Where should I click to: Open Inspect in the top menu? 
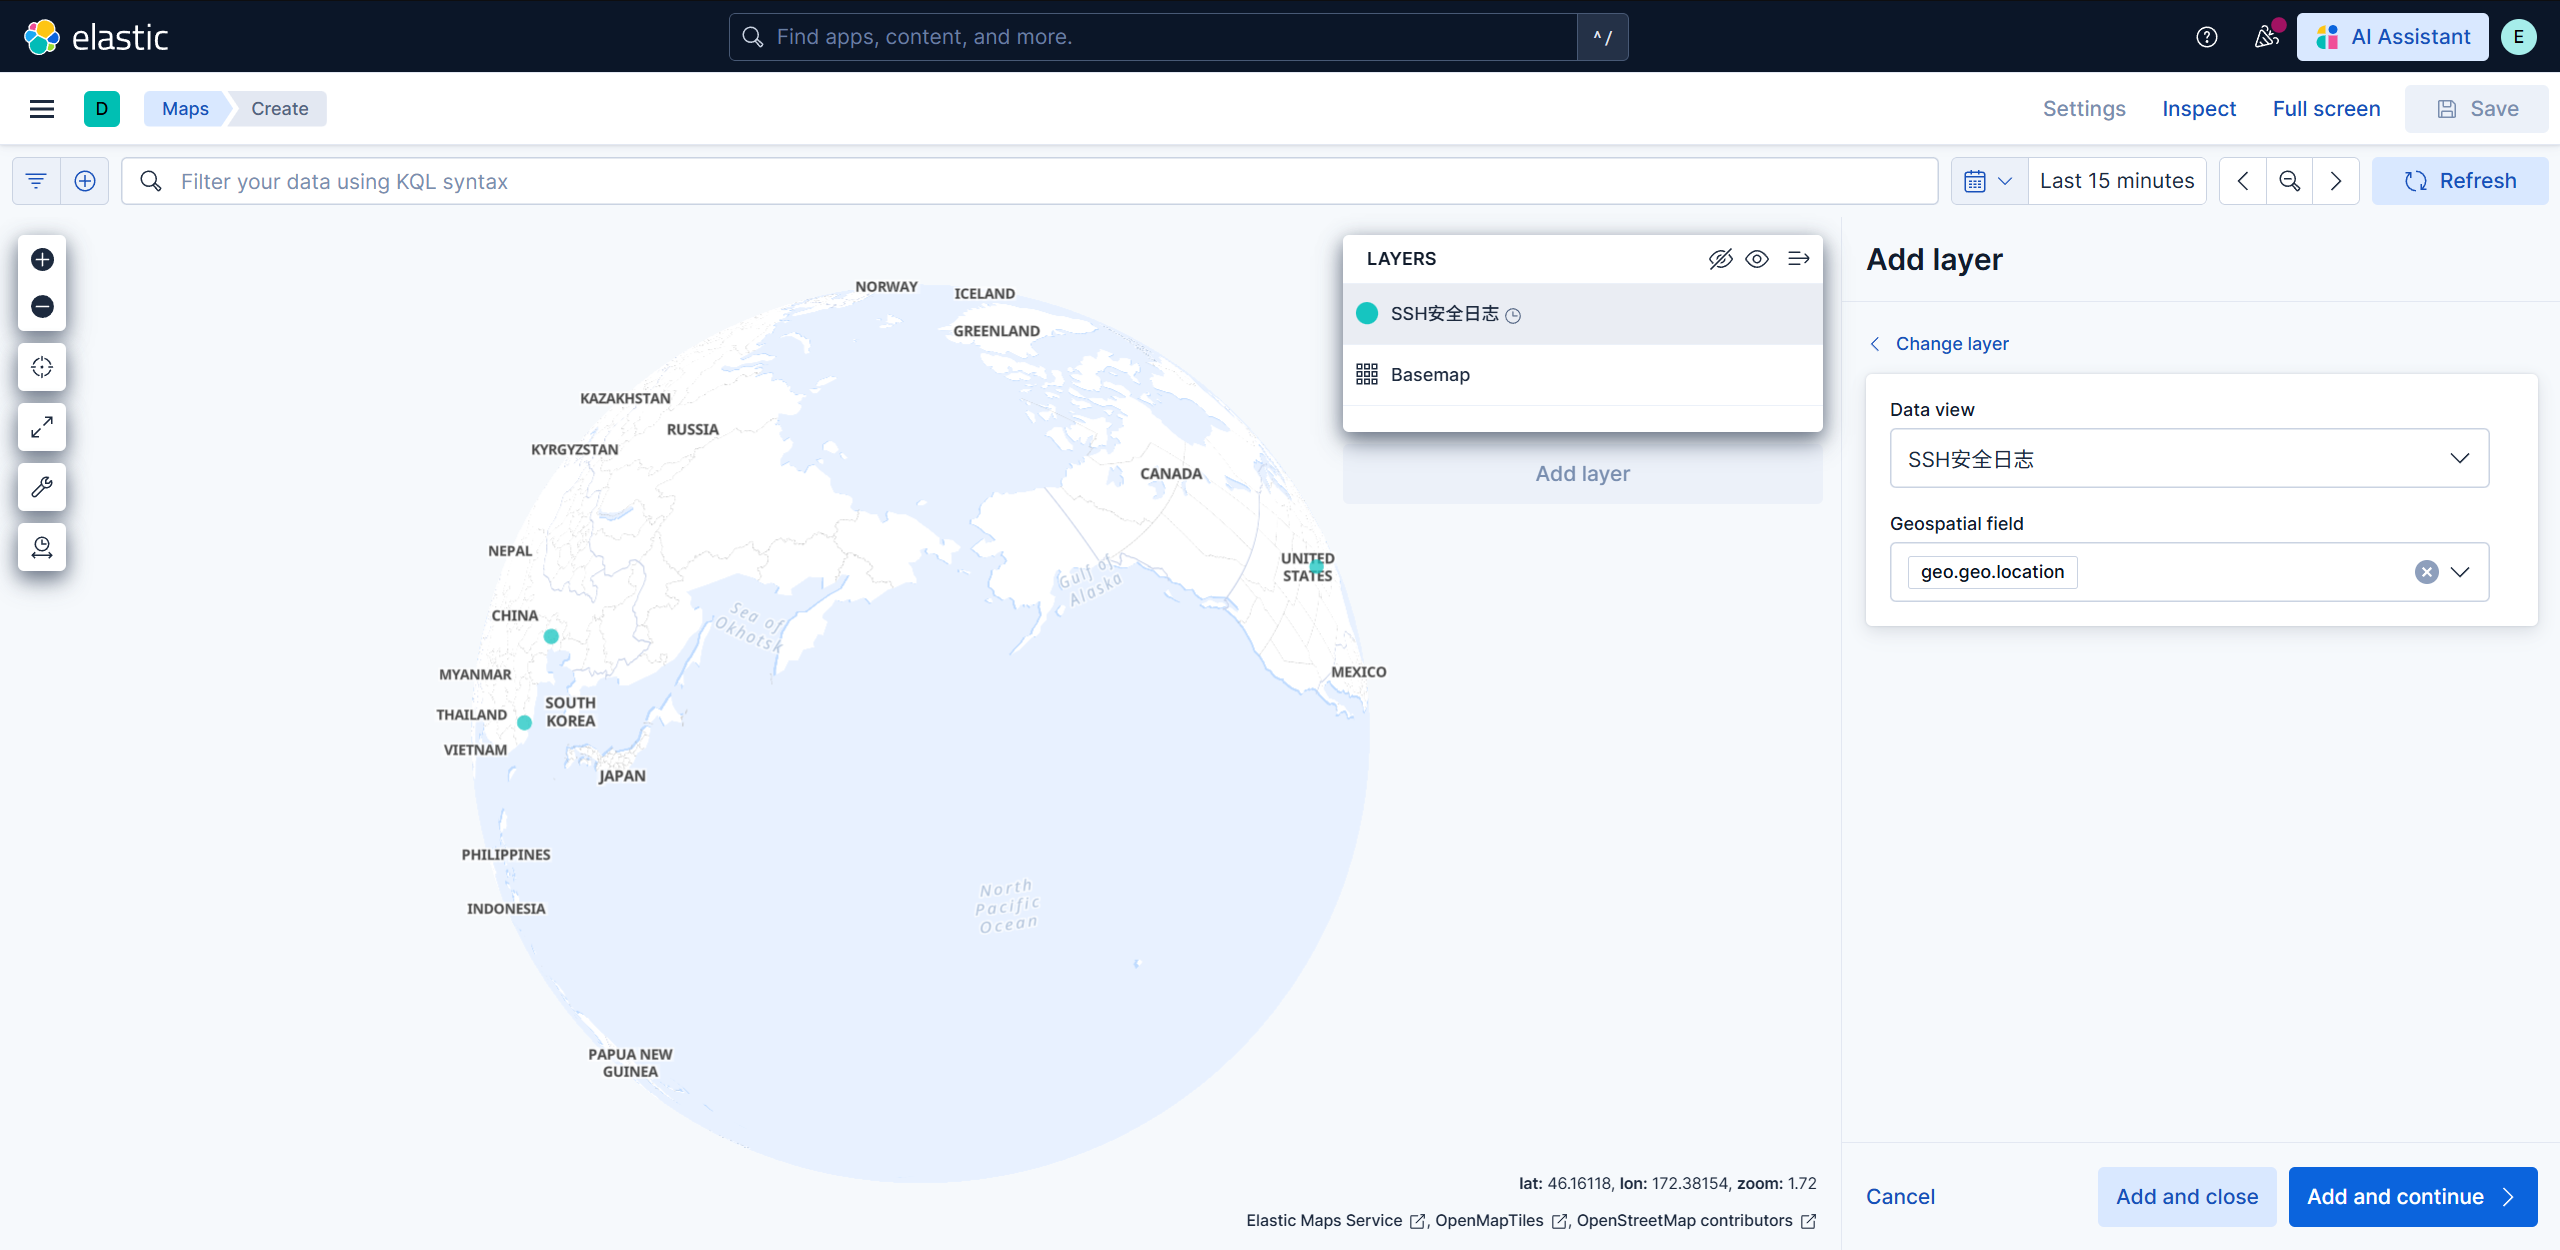pos(2198,109)
